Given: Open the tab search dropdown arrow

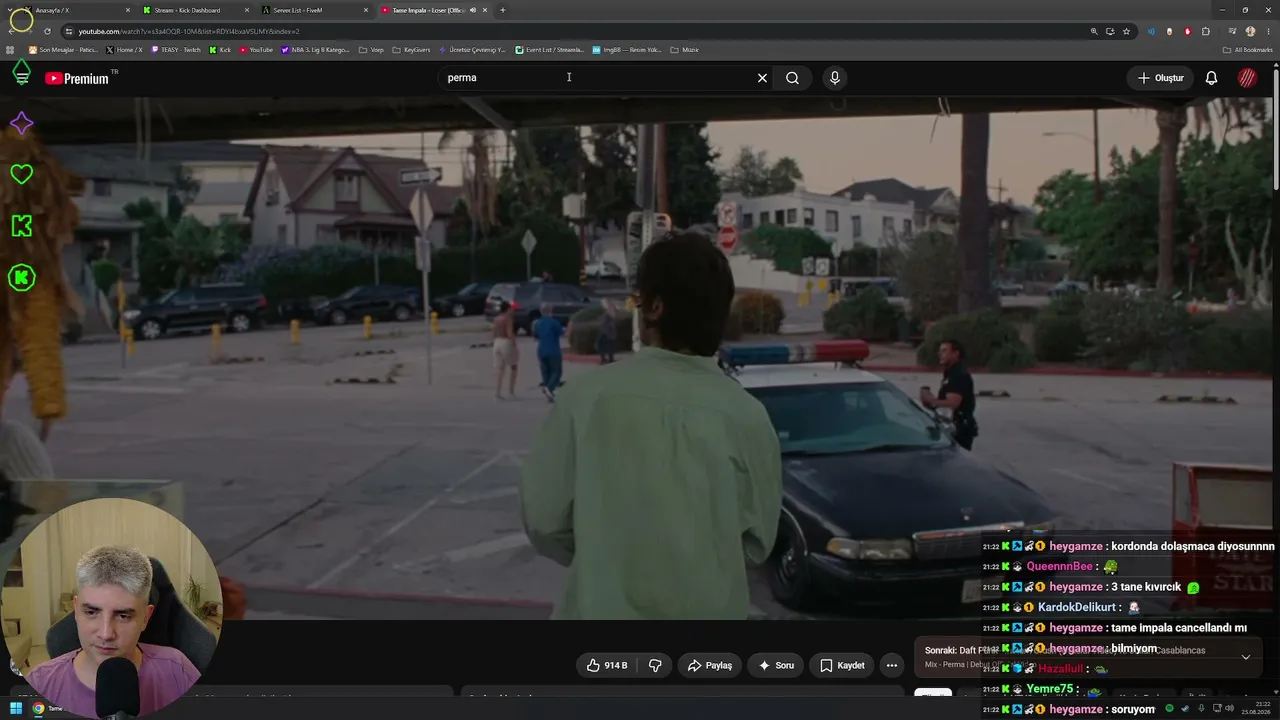Looking at the screenshot, I should point(10,10).
